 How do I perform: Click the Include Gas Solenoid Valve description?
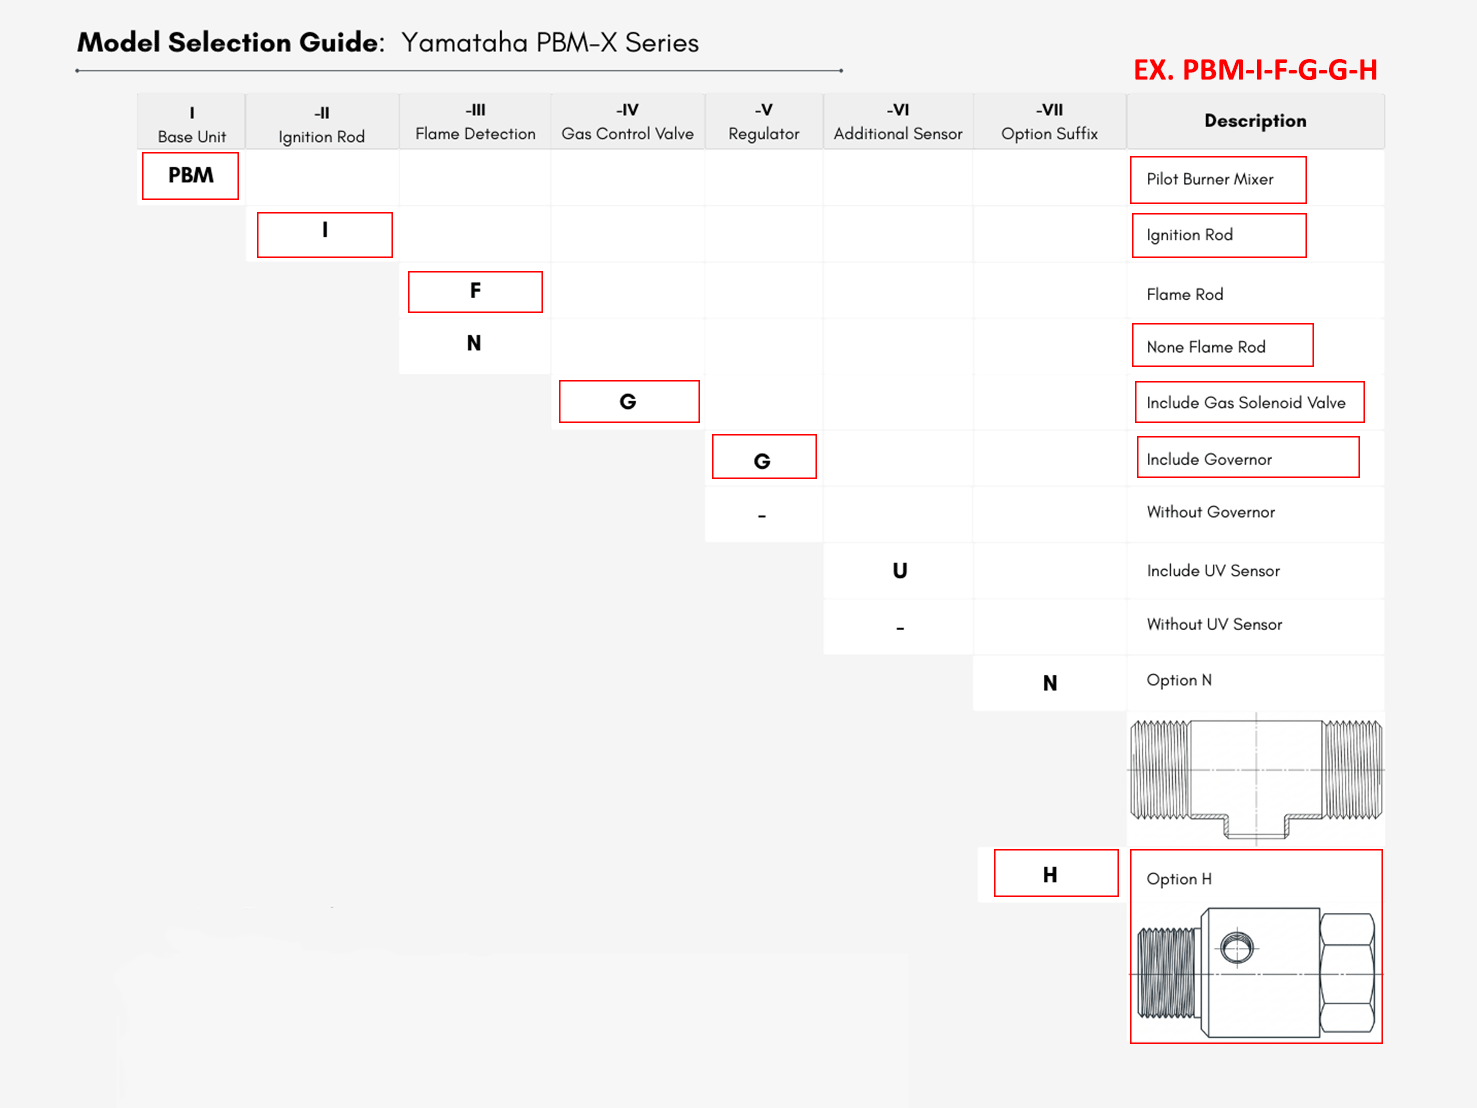(x=1248, y=403)
